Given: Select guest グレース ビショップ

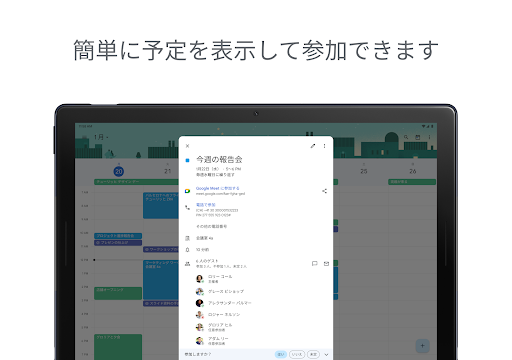Looking at the screenshot, I should pyautogui.click(x=226, y=291).
